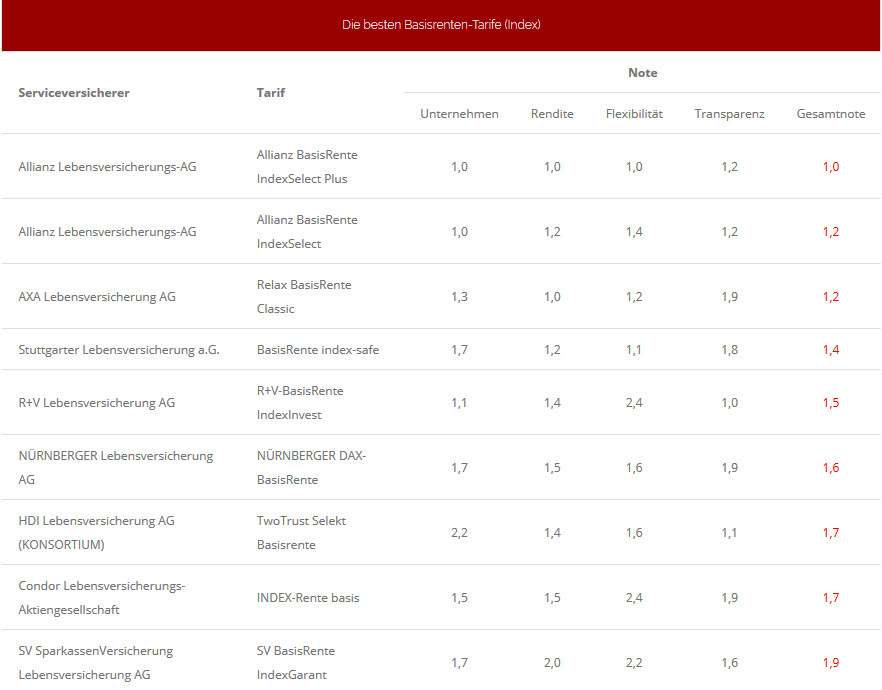
Task: Click Transparenz 1,1 in the HDI row
Action: click(729, 533)
